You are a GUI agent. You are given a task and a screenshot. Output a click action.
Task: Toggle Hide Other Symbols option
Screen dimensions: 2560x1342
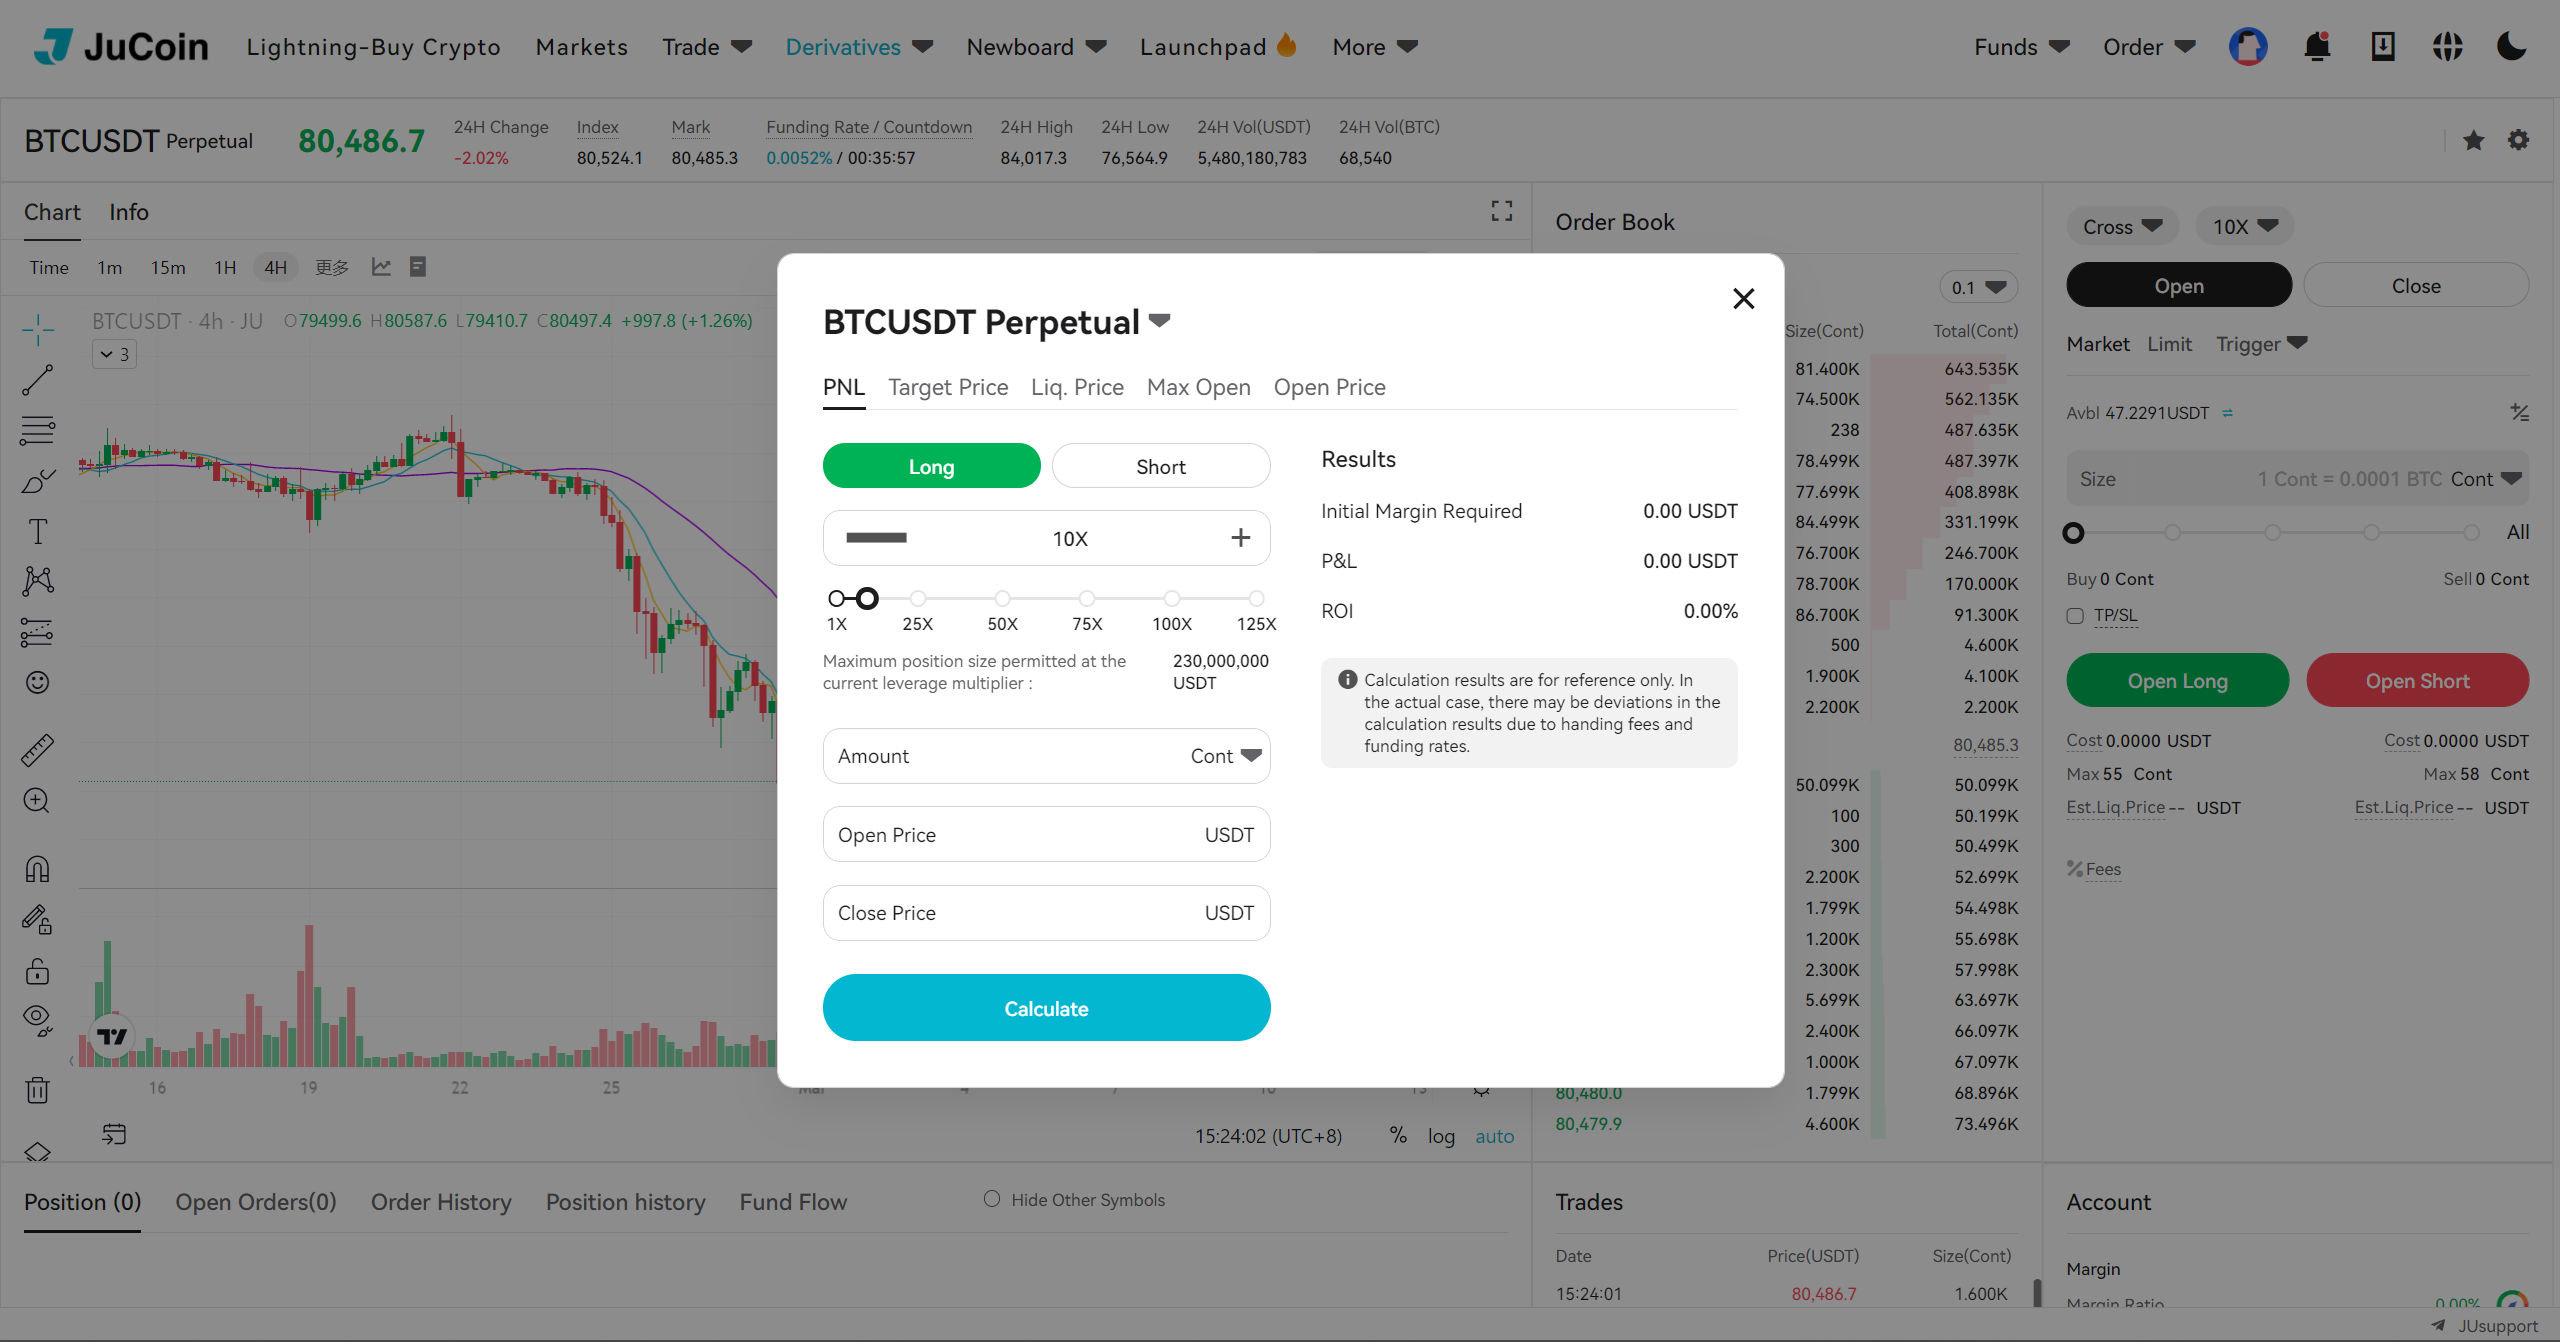point(992,1199)
